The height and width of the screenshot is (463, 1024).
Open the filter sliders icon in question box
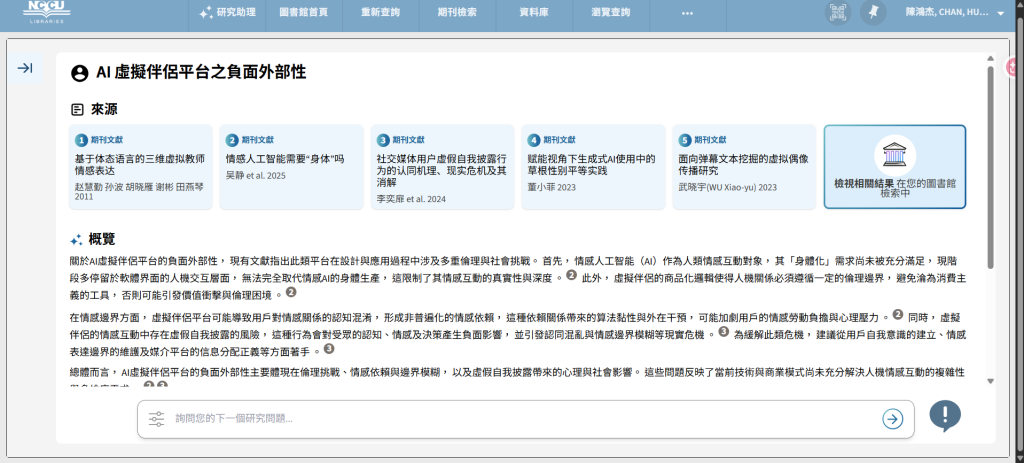[x=156, y=419]
